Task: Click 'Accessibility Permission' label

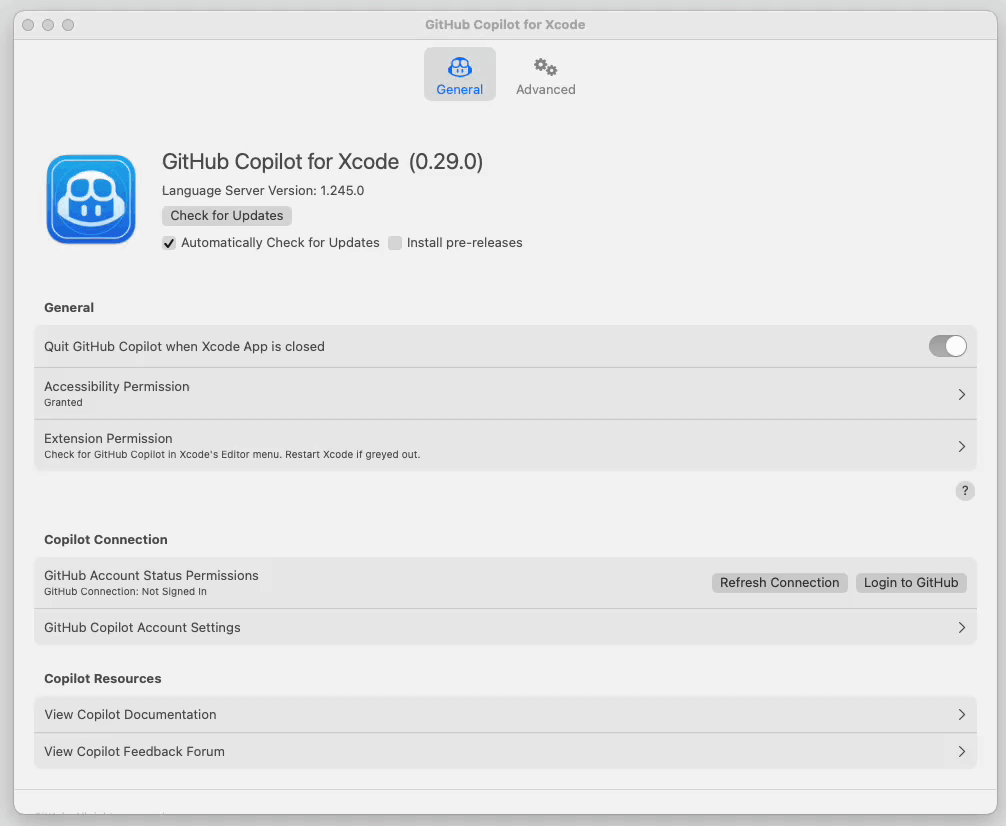Action: point(117,386)
